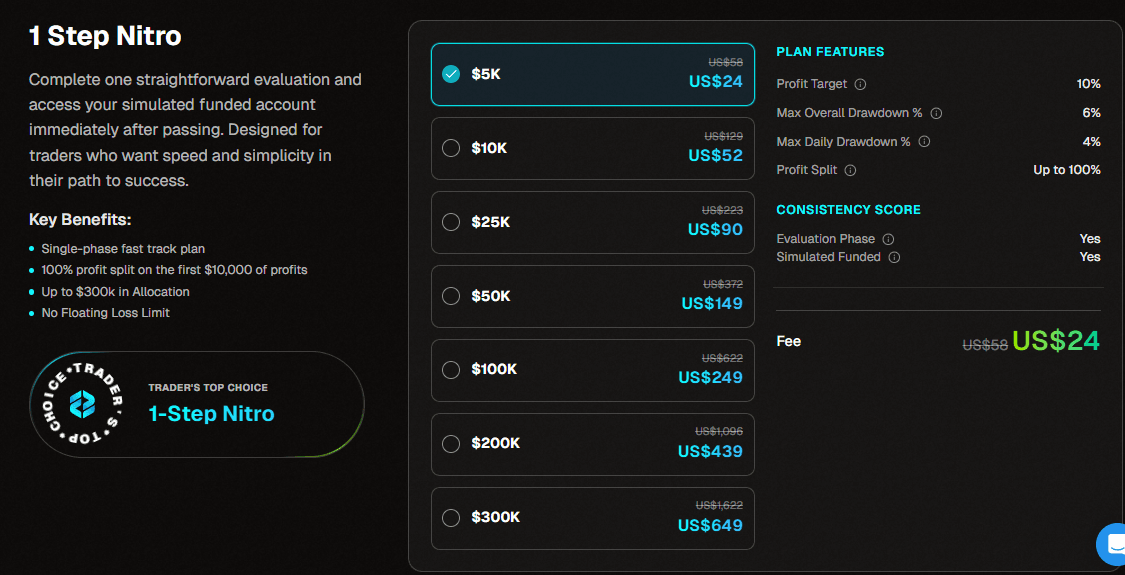Pick the $50K account radio button
The height and width of the screenshot is (575, 1125).
click(451, 296)
